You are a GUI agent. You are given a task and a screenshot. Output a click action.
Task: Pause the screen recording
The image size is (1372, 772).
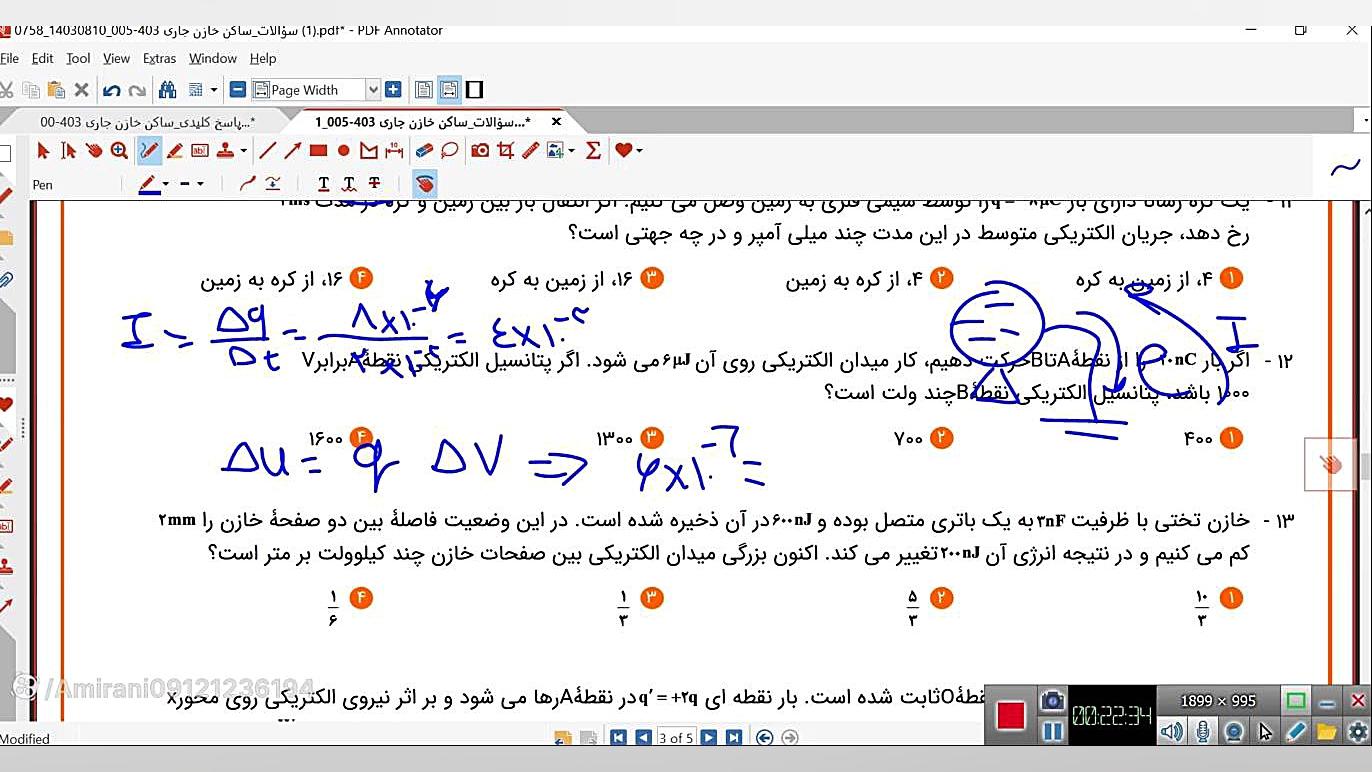coord(1052,732)
